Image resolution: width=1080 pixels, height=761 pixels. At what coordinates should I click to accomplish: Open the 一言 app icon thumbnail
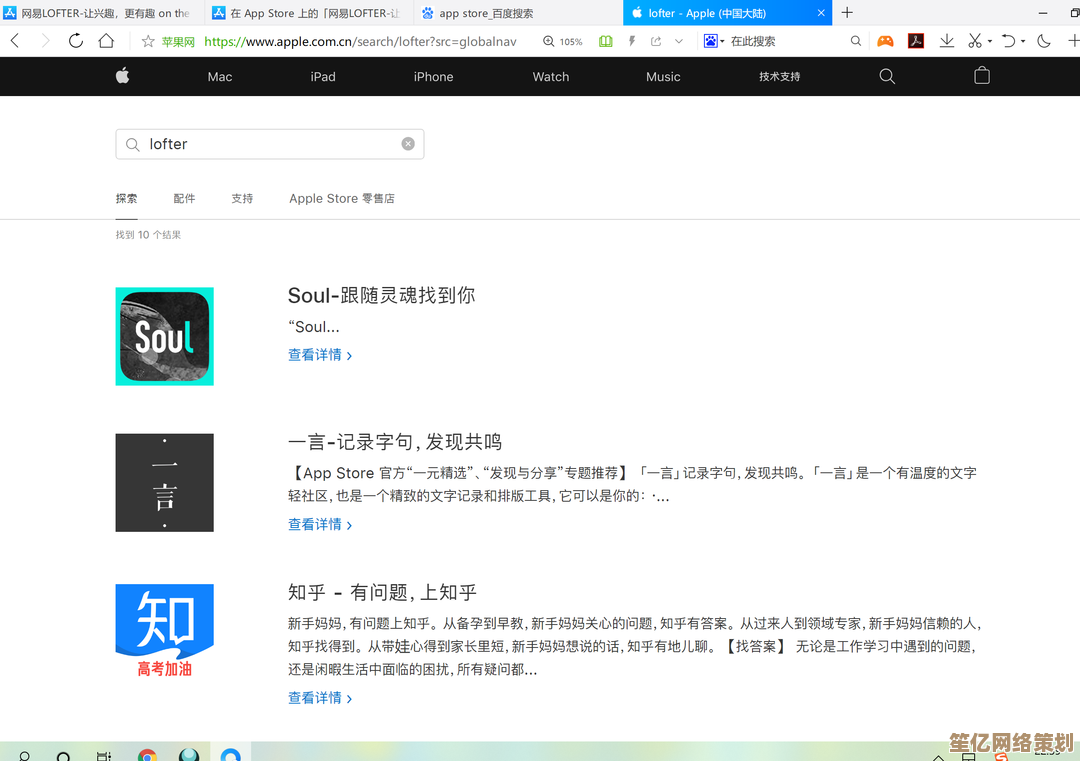click(165, 482)
